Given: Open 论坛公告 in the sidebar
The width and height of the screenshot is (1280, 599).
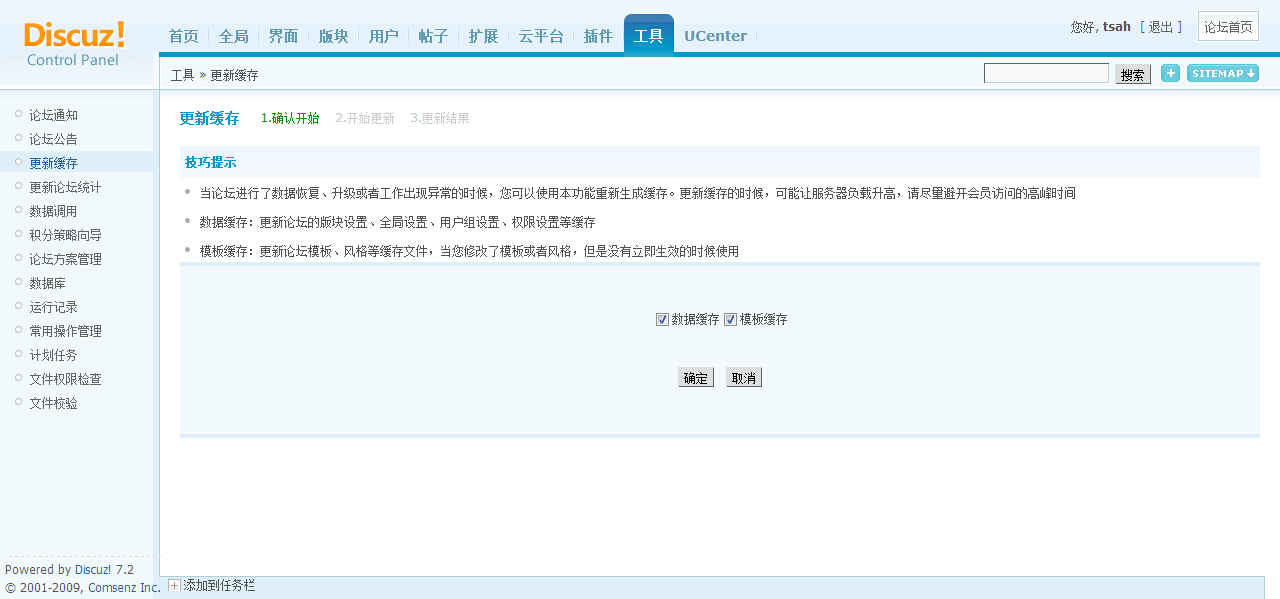Looking at the screenshot, I should (x=53, y=139).
